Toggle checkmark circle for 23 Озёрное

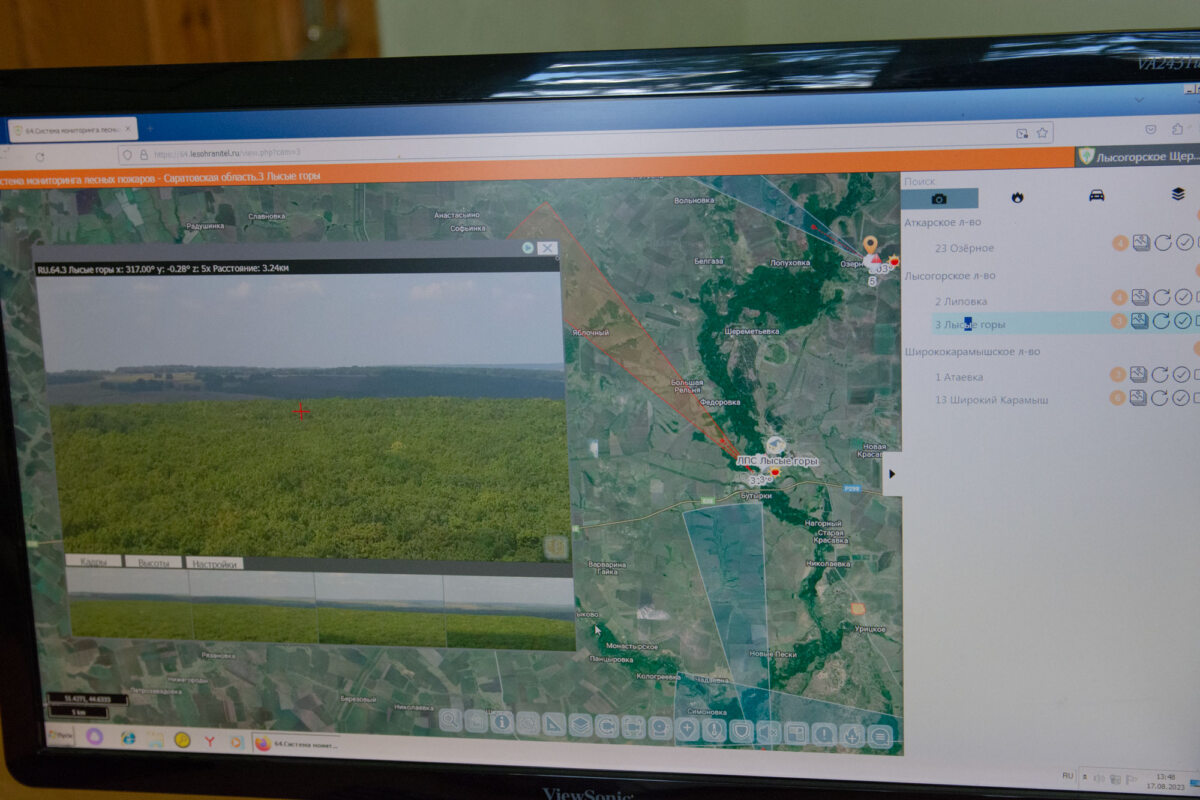pyautogui.click(x=1183, y=242)
